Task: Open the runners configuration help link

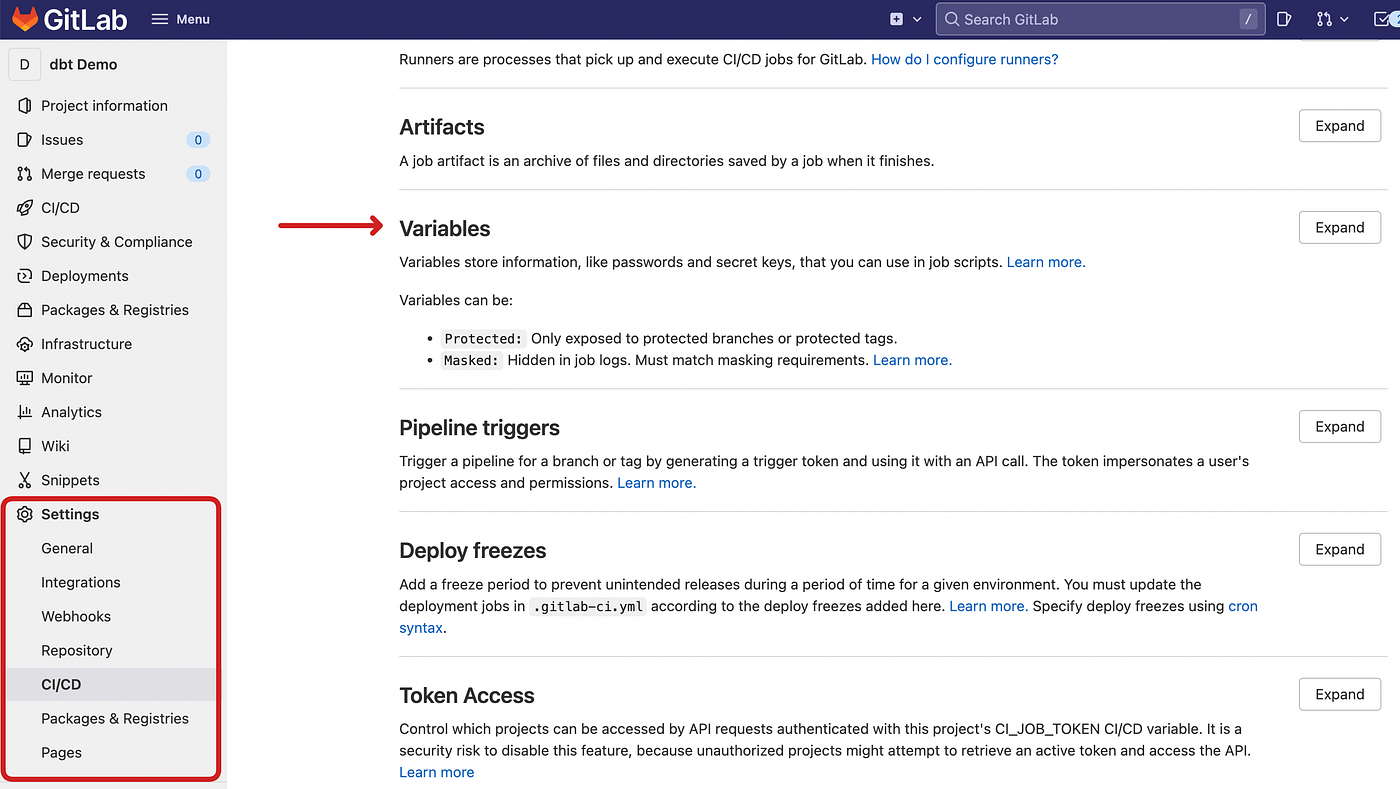Action: (963, 59)
